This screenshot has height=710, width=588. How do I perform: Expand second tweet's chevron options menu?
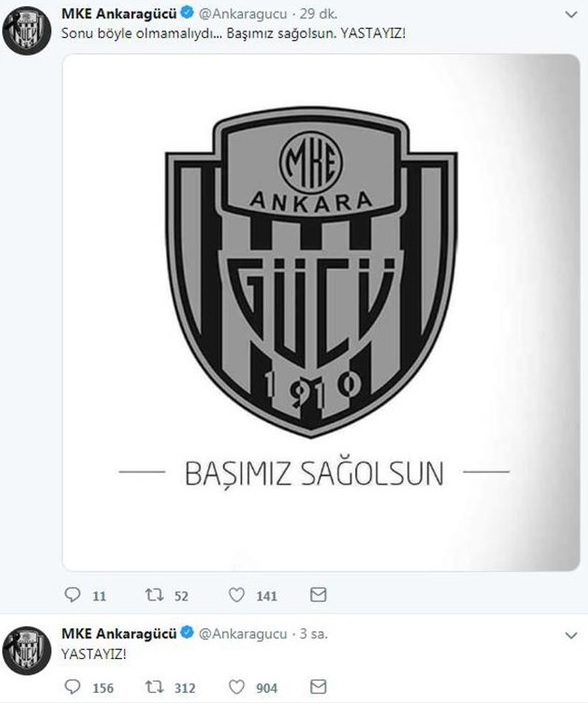tap(571, 635)
